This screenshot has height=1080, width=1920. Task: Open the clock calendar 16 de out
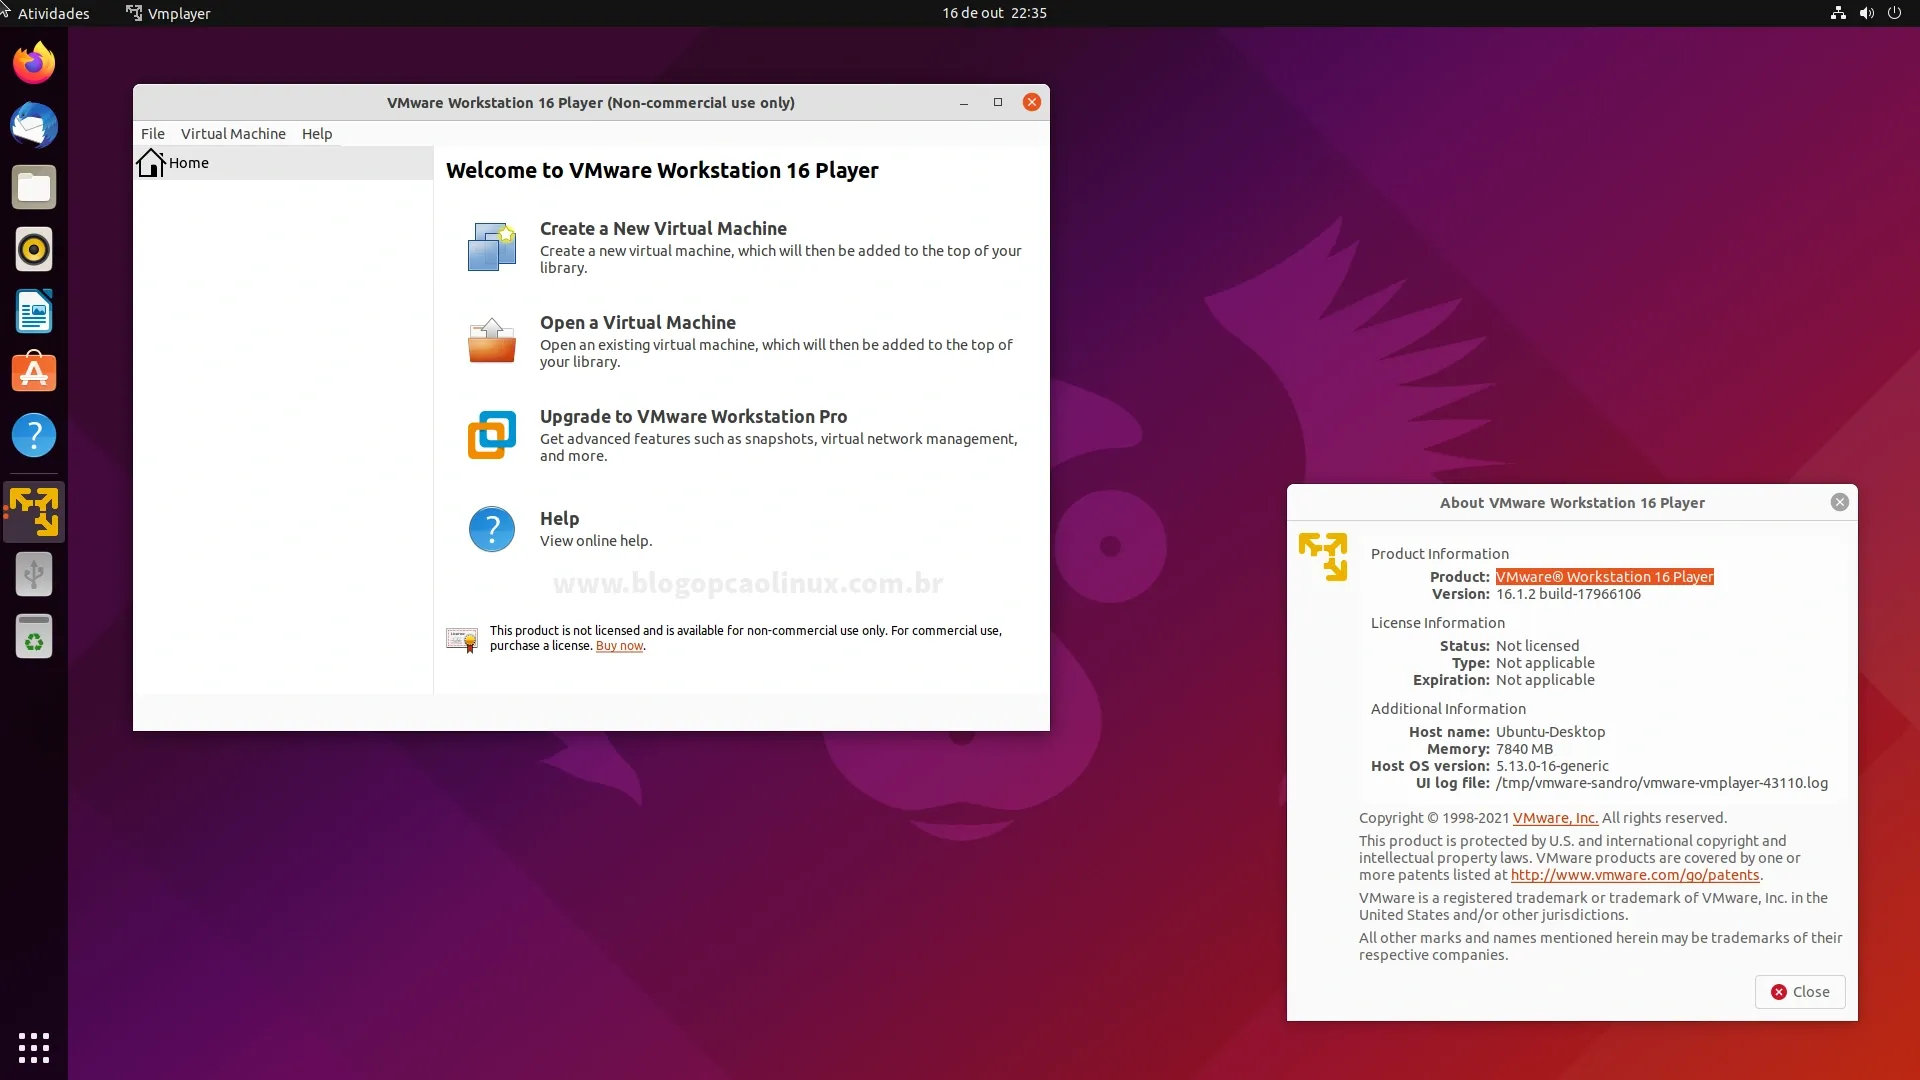(994, 13)
